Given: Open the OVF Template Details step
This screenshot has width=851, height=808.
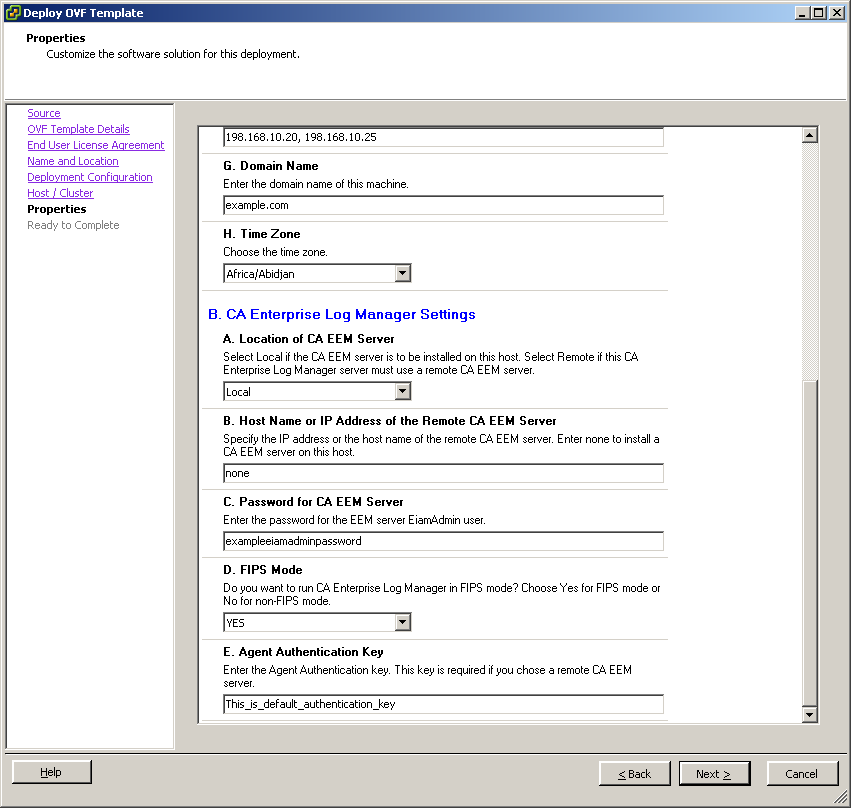Looking at the screenshot, I should pos(78,128).
